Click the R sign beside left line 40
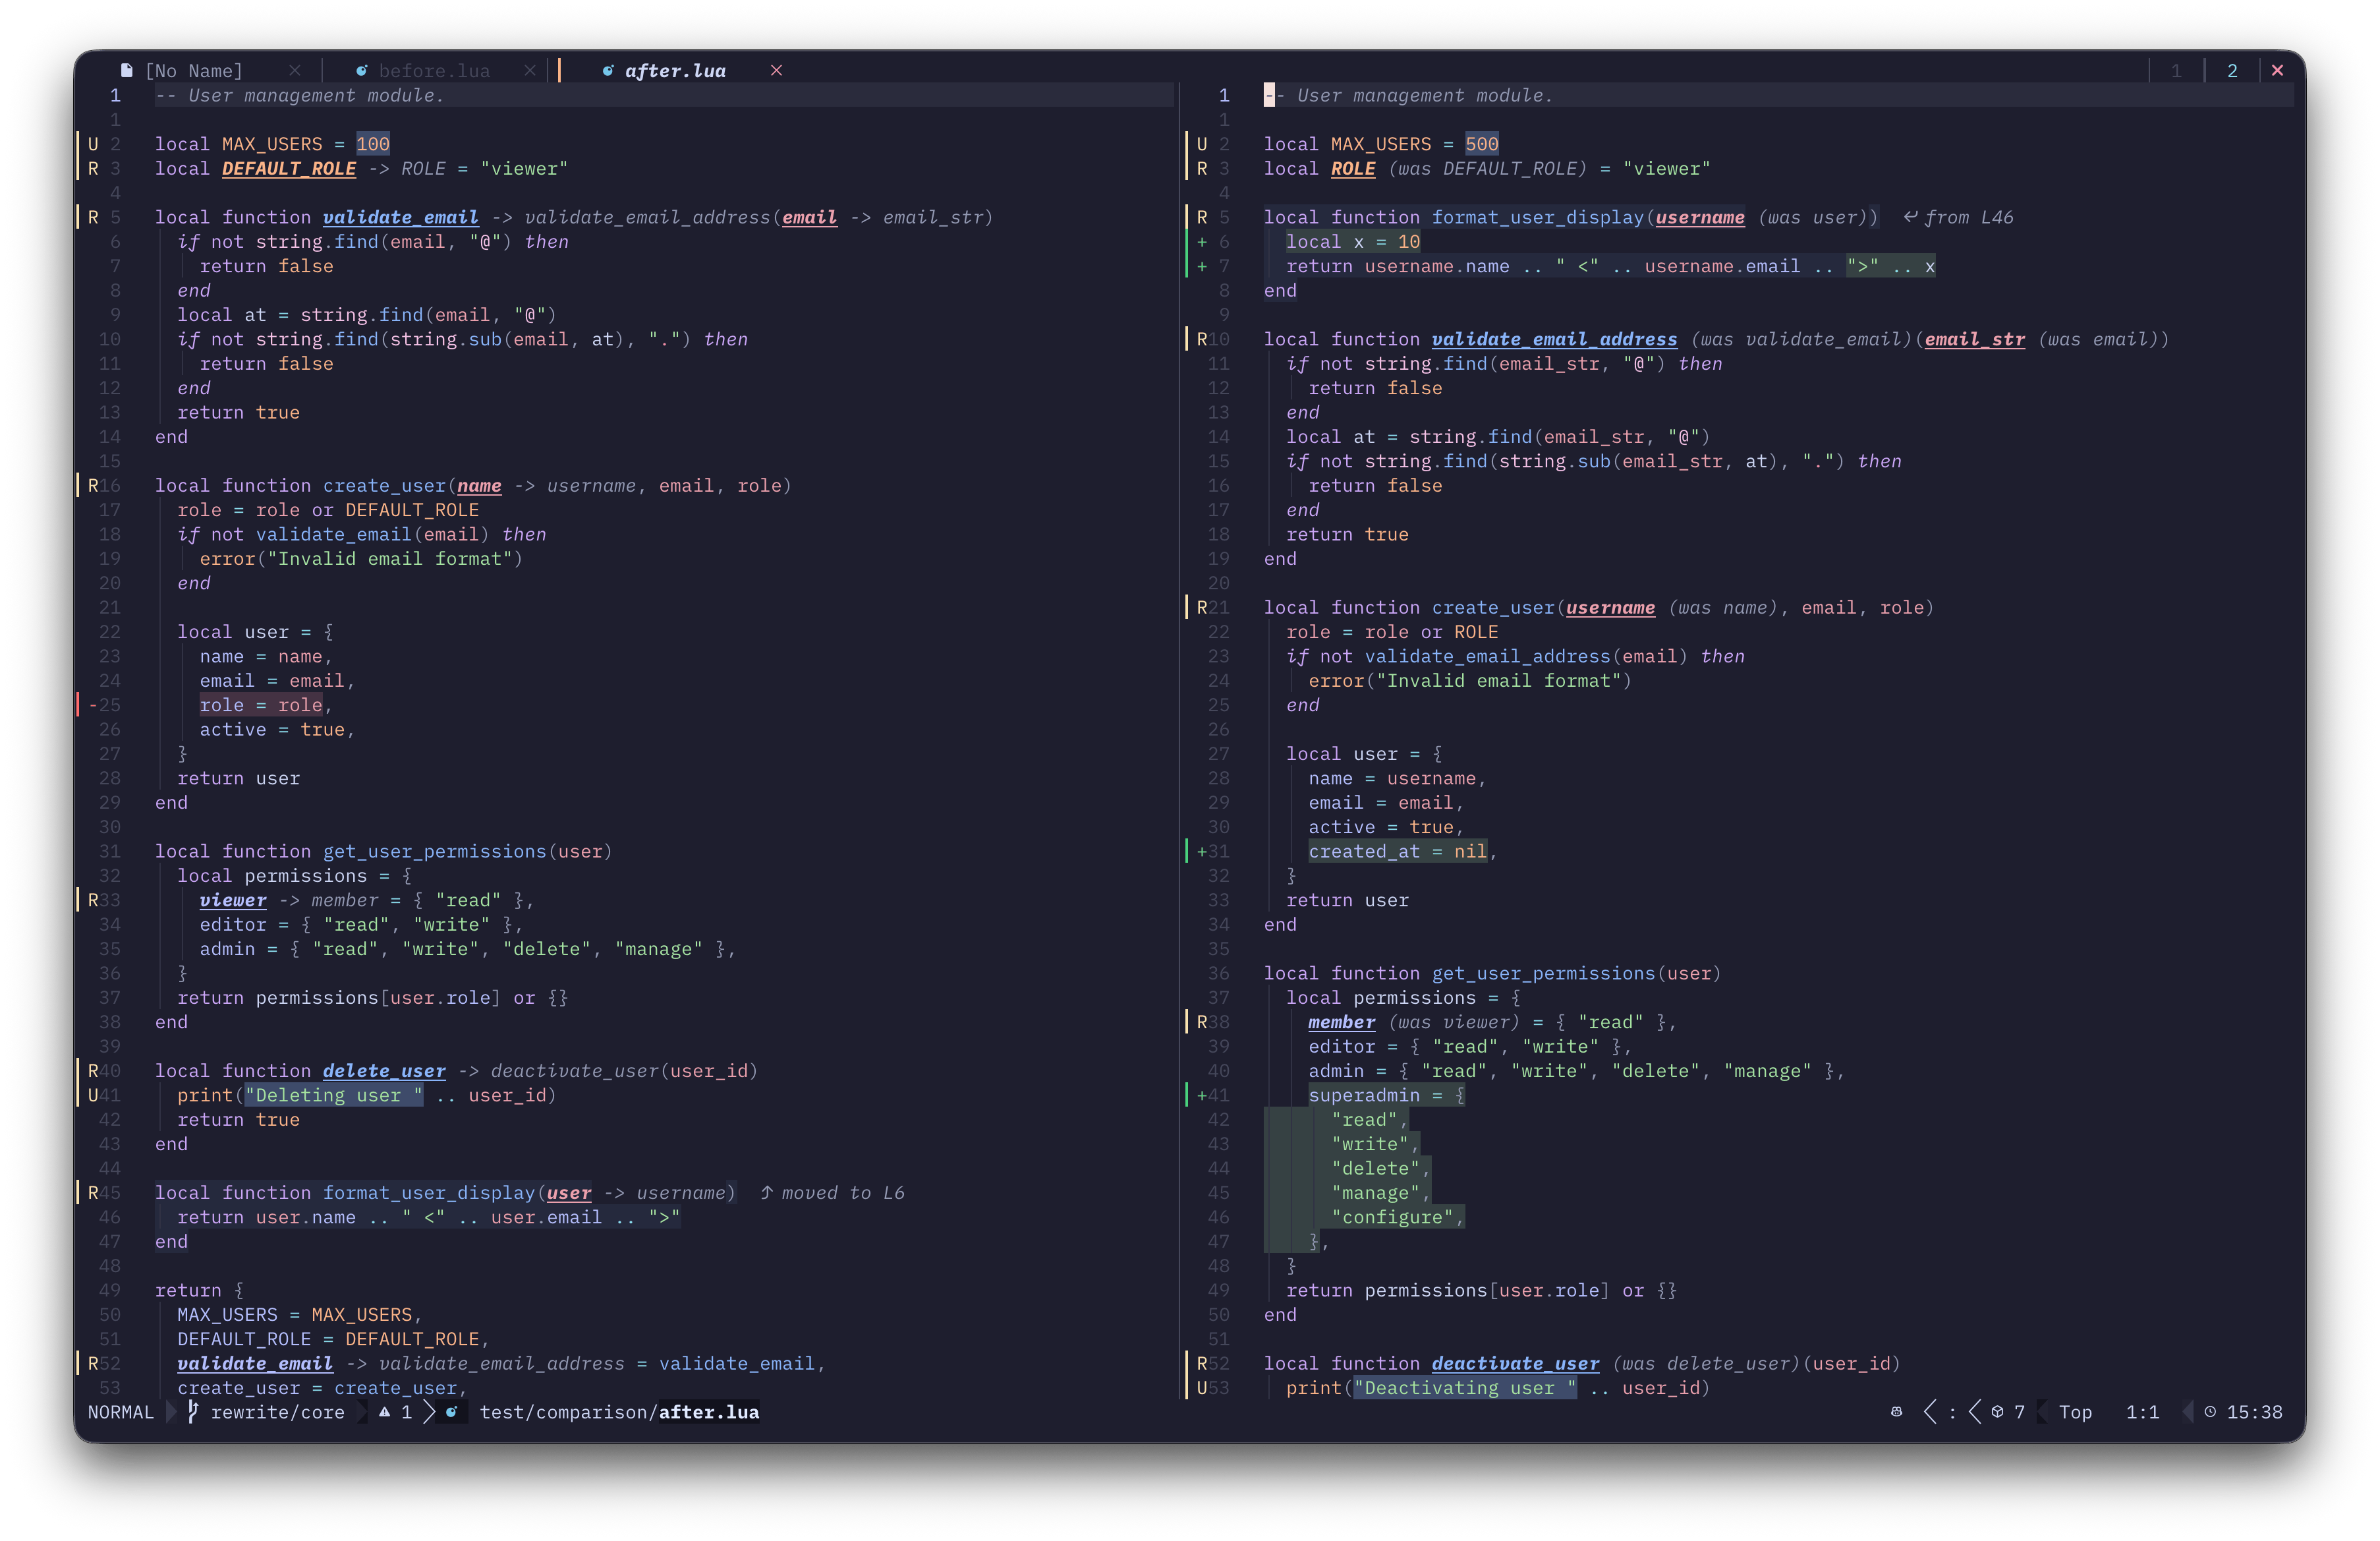 point(93,1071)
